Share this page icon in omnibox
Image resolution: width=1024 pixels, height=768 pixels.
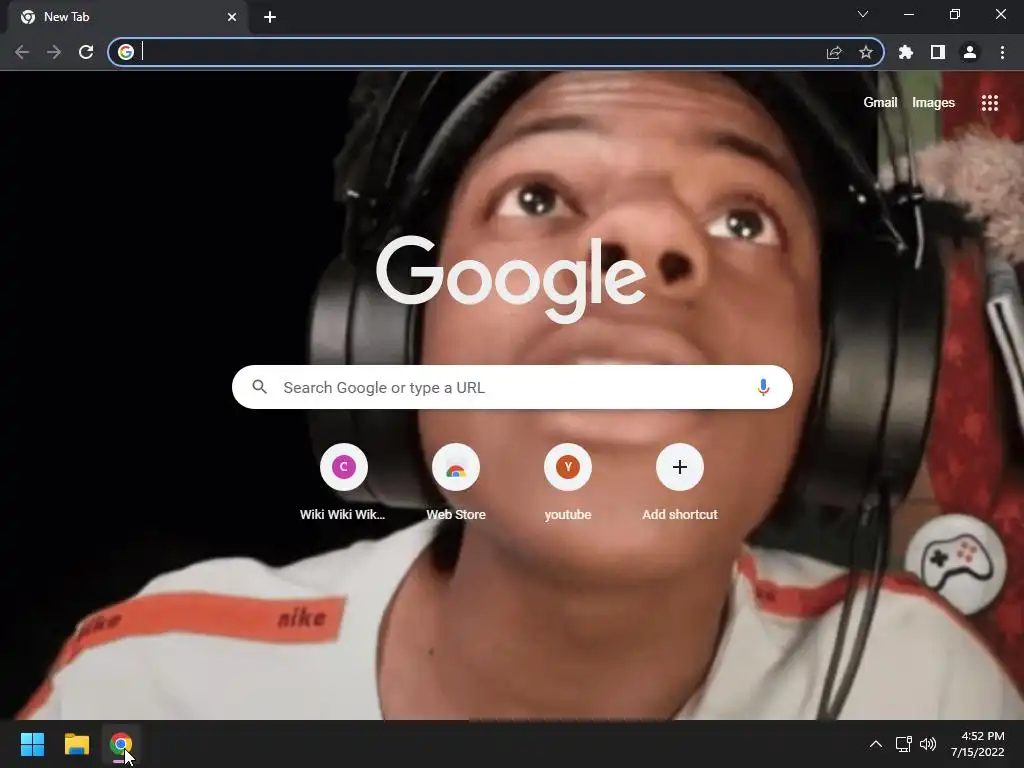(x=834, y=52)
